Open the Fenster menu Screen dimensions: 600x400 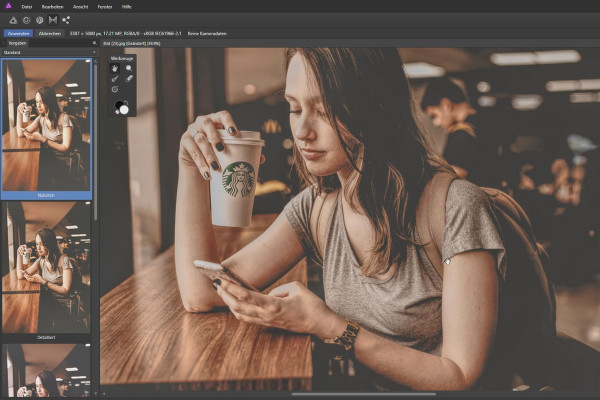pyautogui.click(x=105, y=7)
